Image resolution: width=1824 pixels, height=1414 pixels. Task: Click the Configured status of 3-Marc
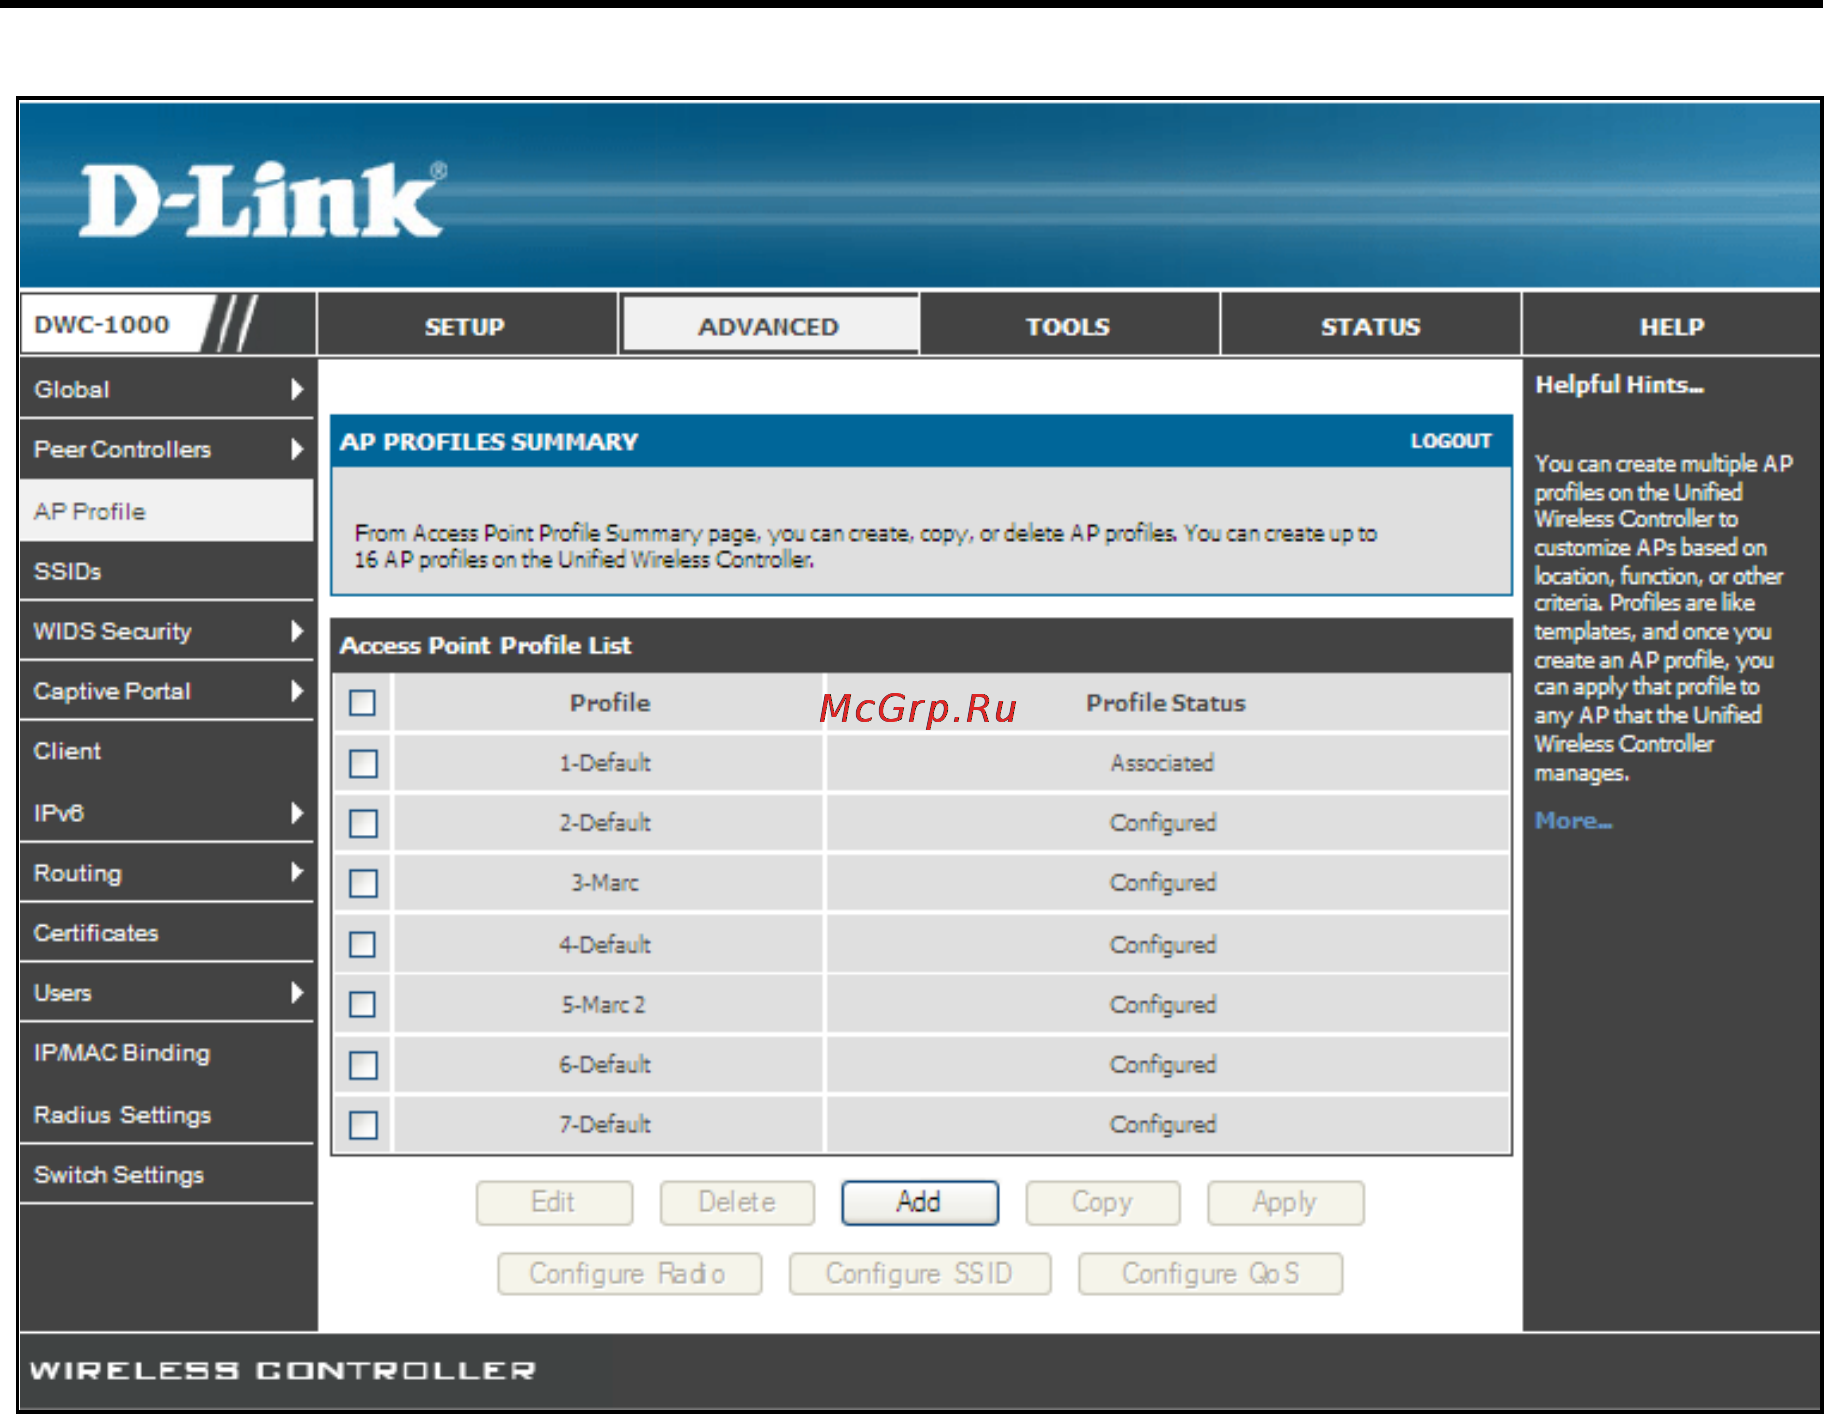click(x=1163, y=883)
